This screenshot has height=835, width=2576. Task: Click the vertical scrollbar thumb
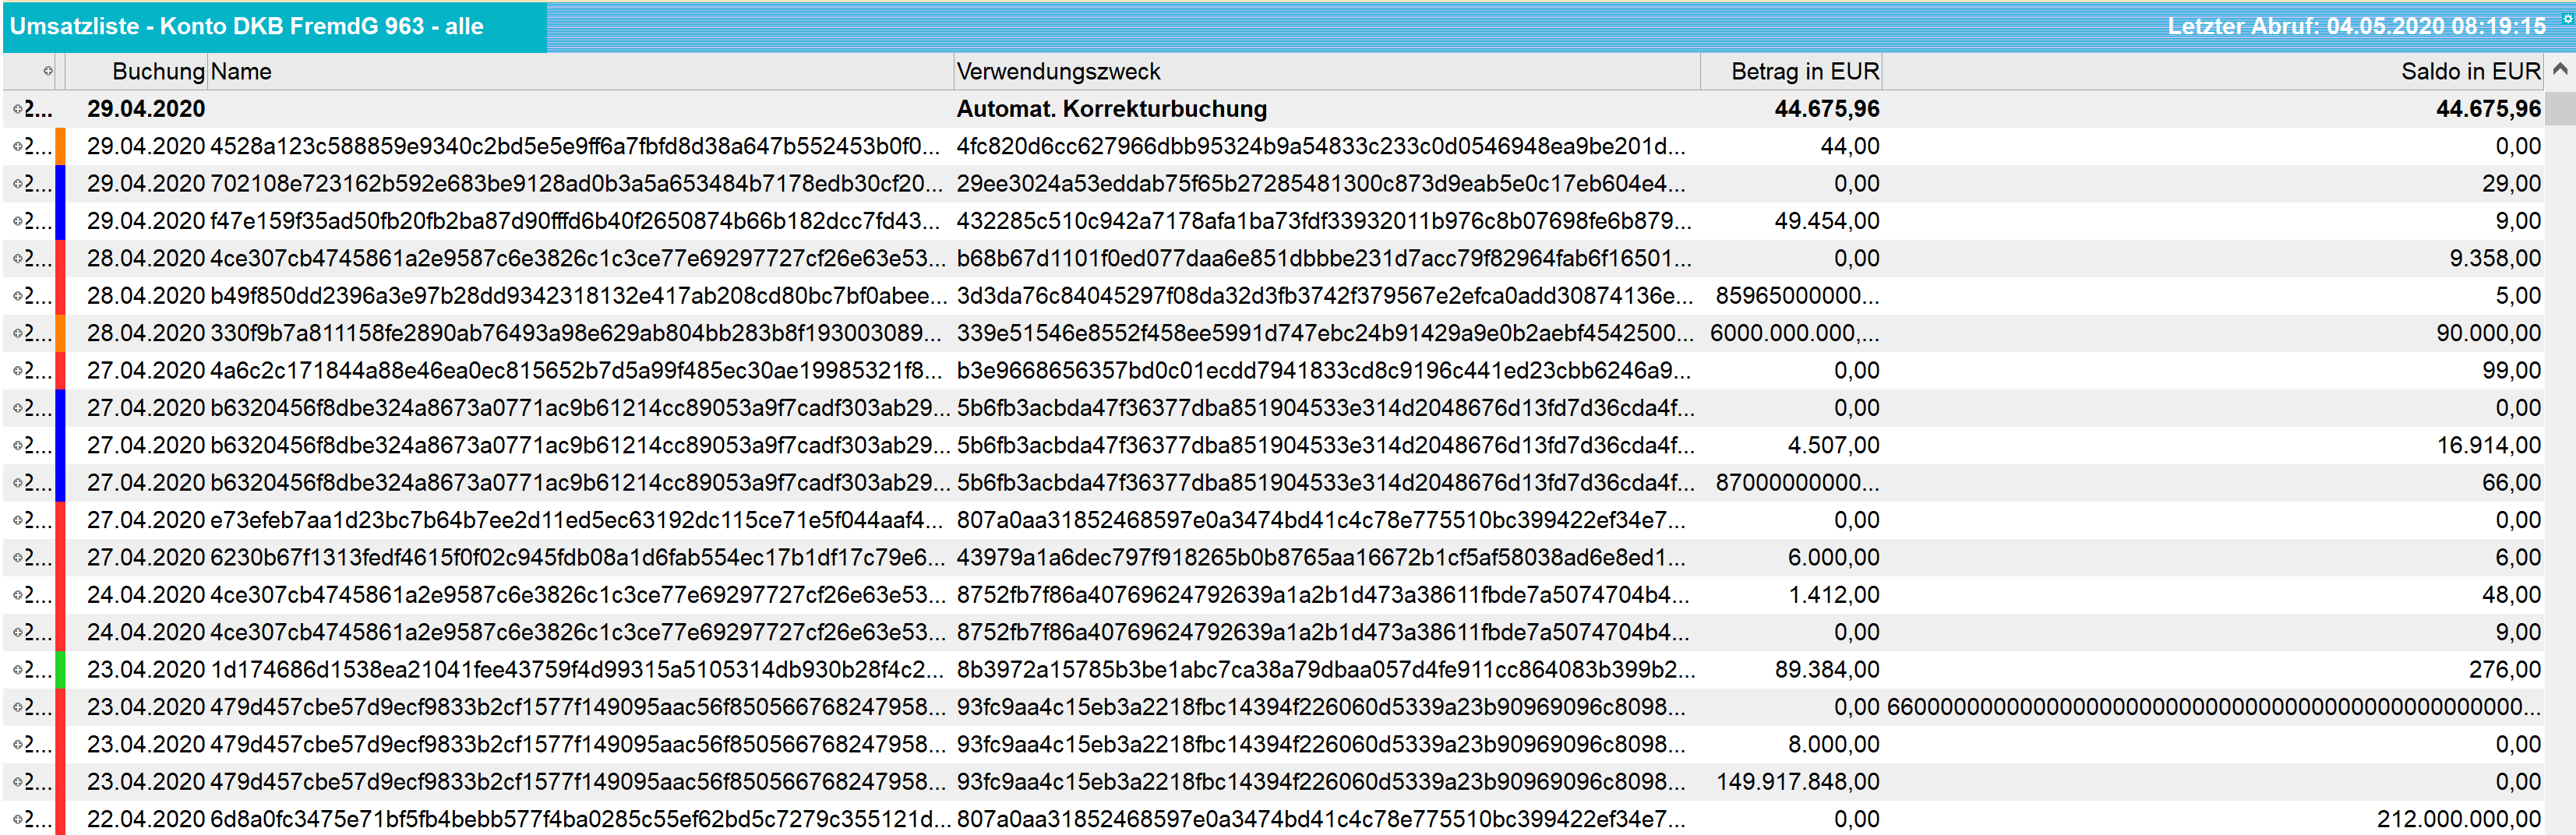[2560, 108]
